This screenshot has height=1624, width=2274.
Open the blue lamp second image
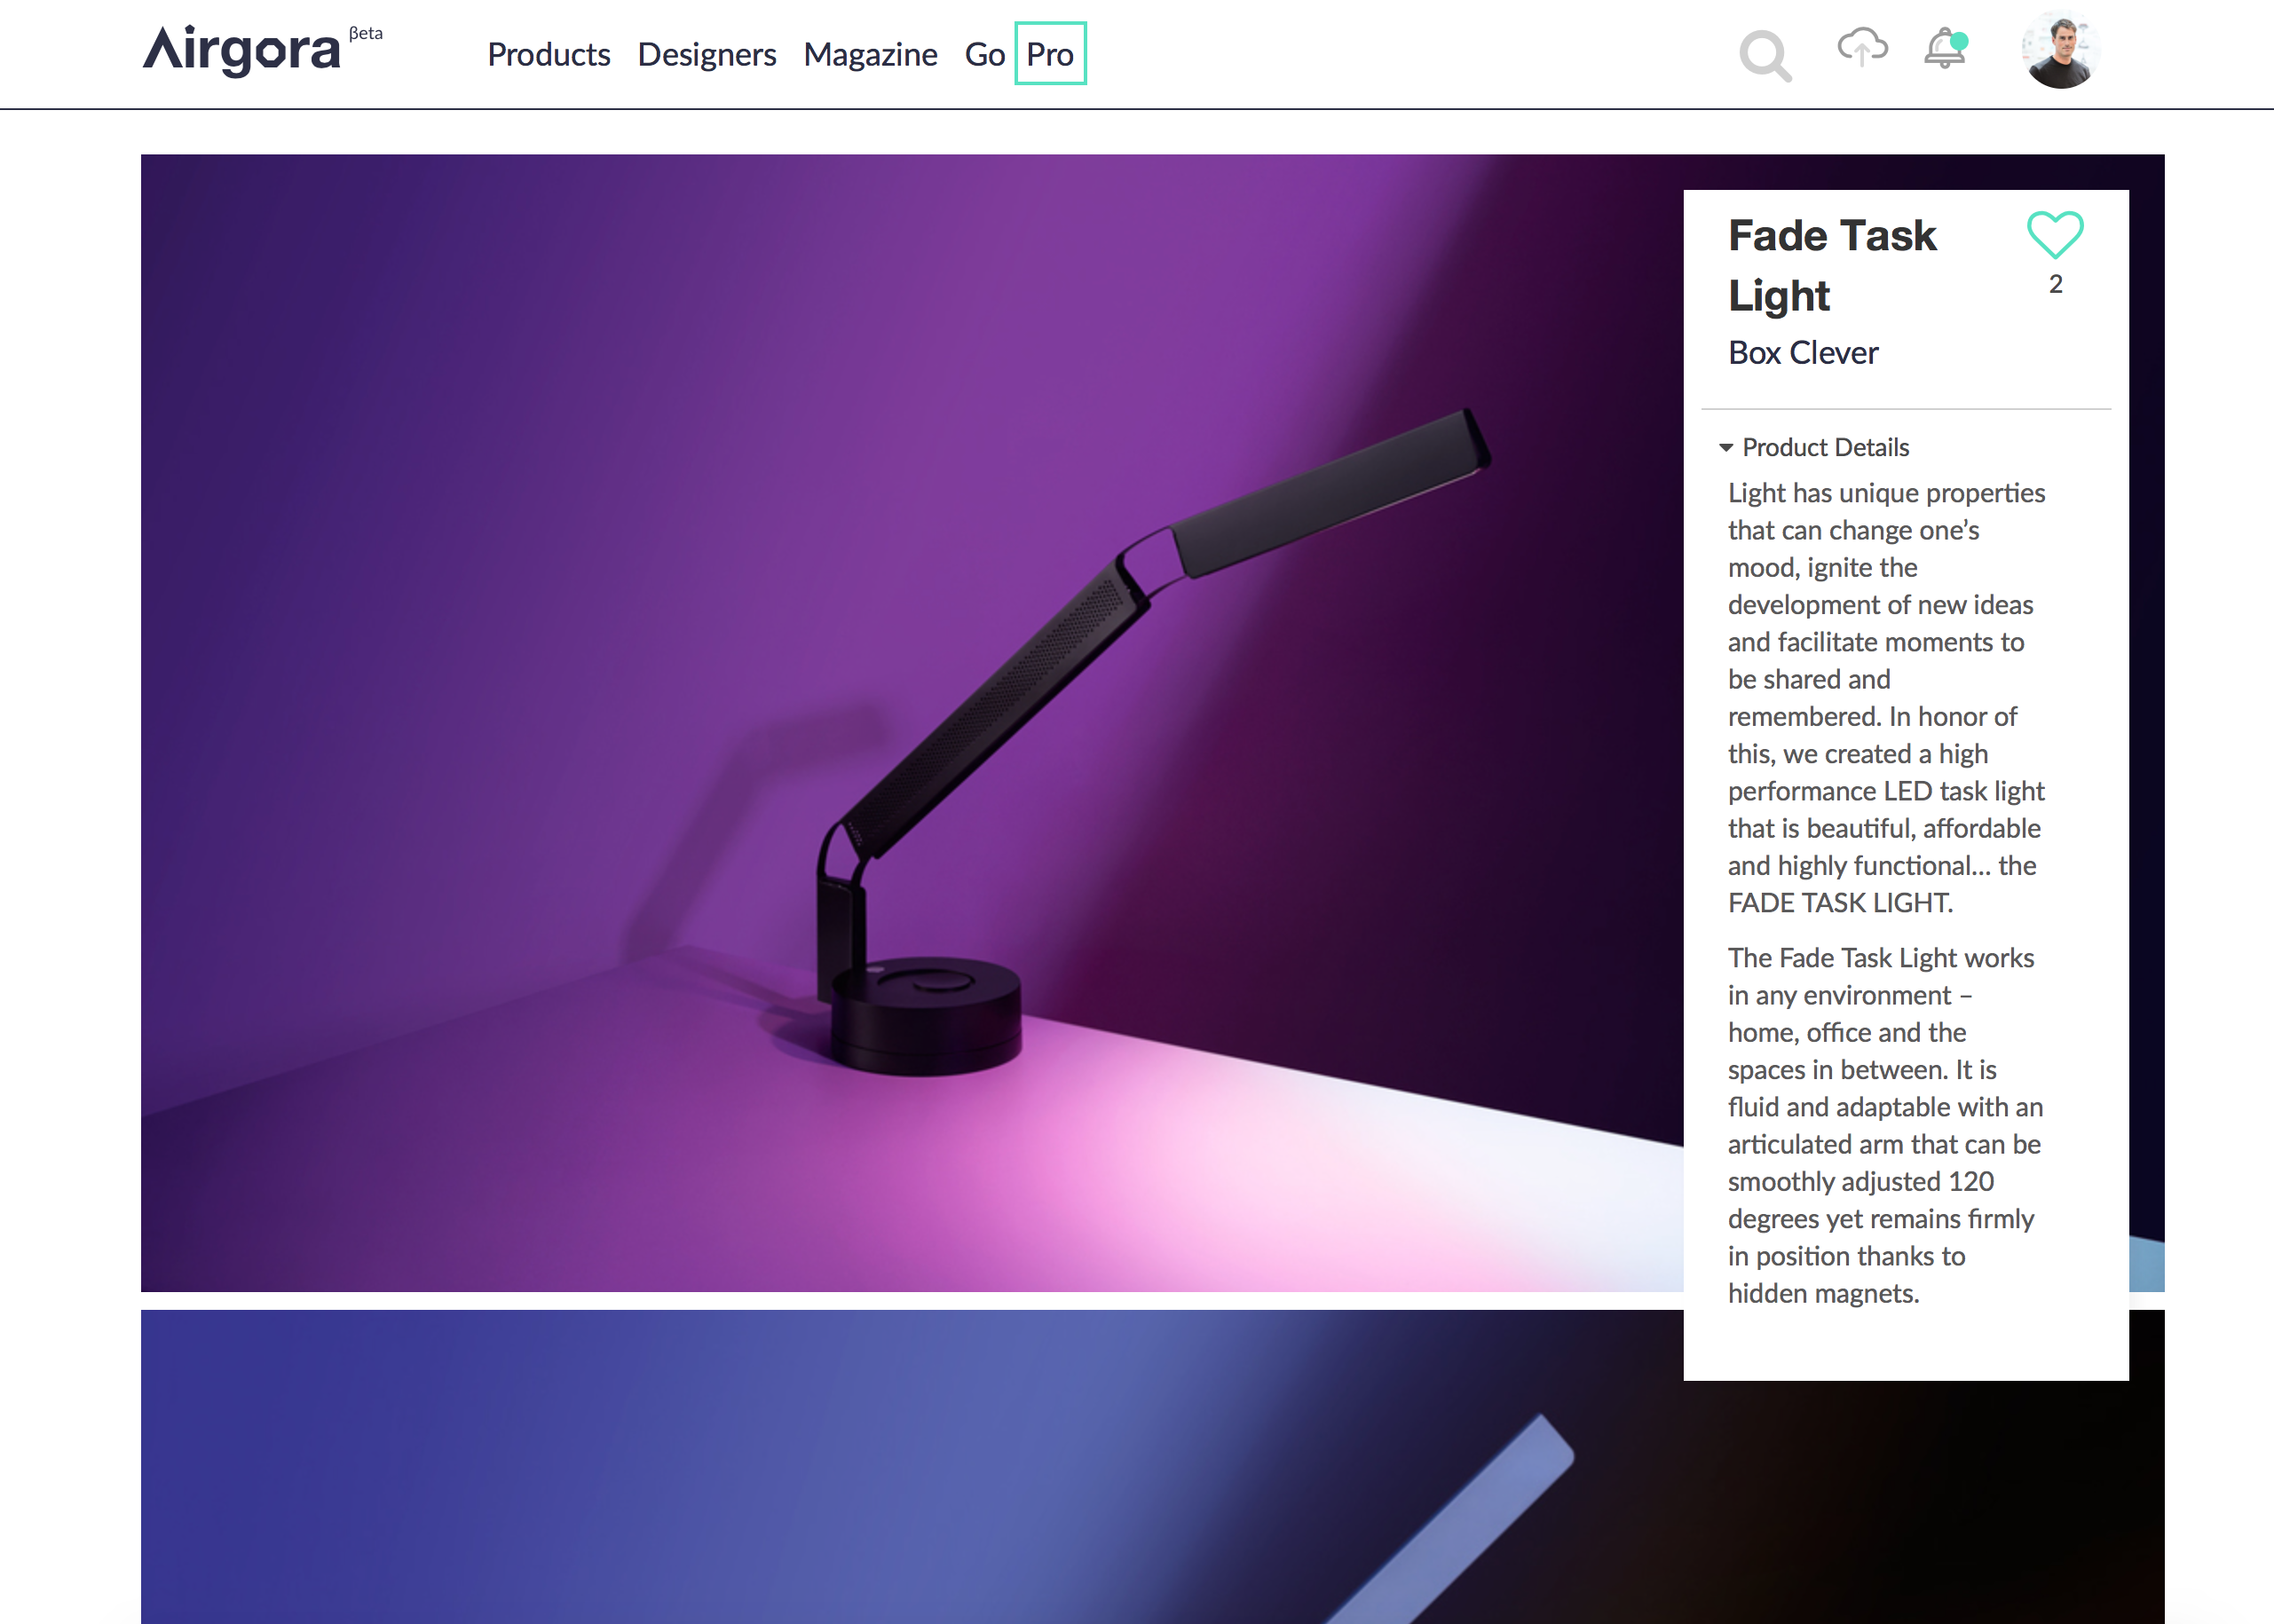coord(912,1466)
